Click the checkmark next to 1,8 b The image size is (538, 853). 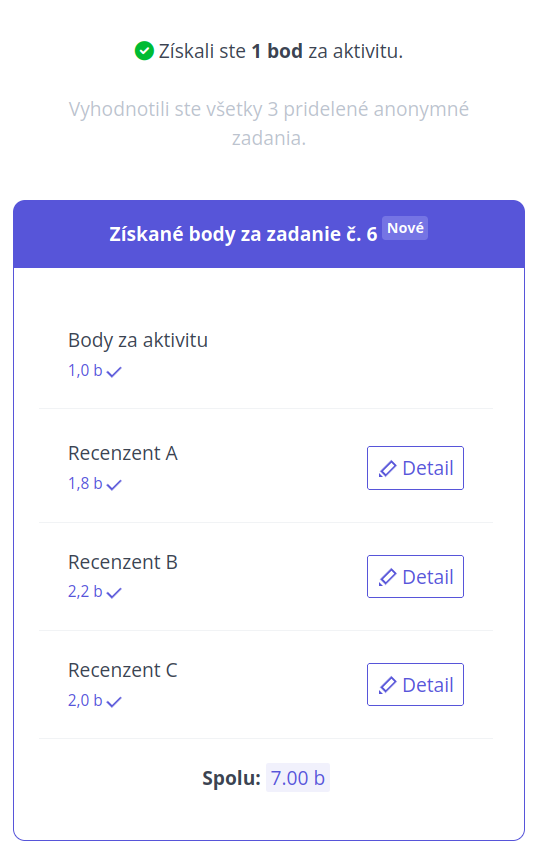[114, 485]
